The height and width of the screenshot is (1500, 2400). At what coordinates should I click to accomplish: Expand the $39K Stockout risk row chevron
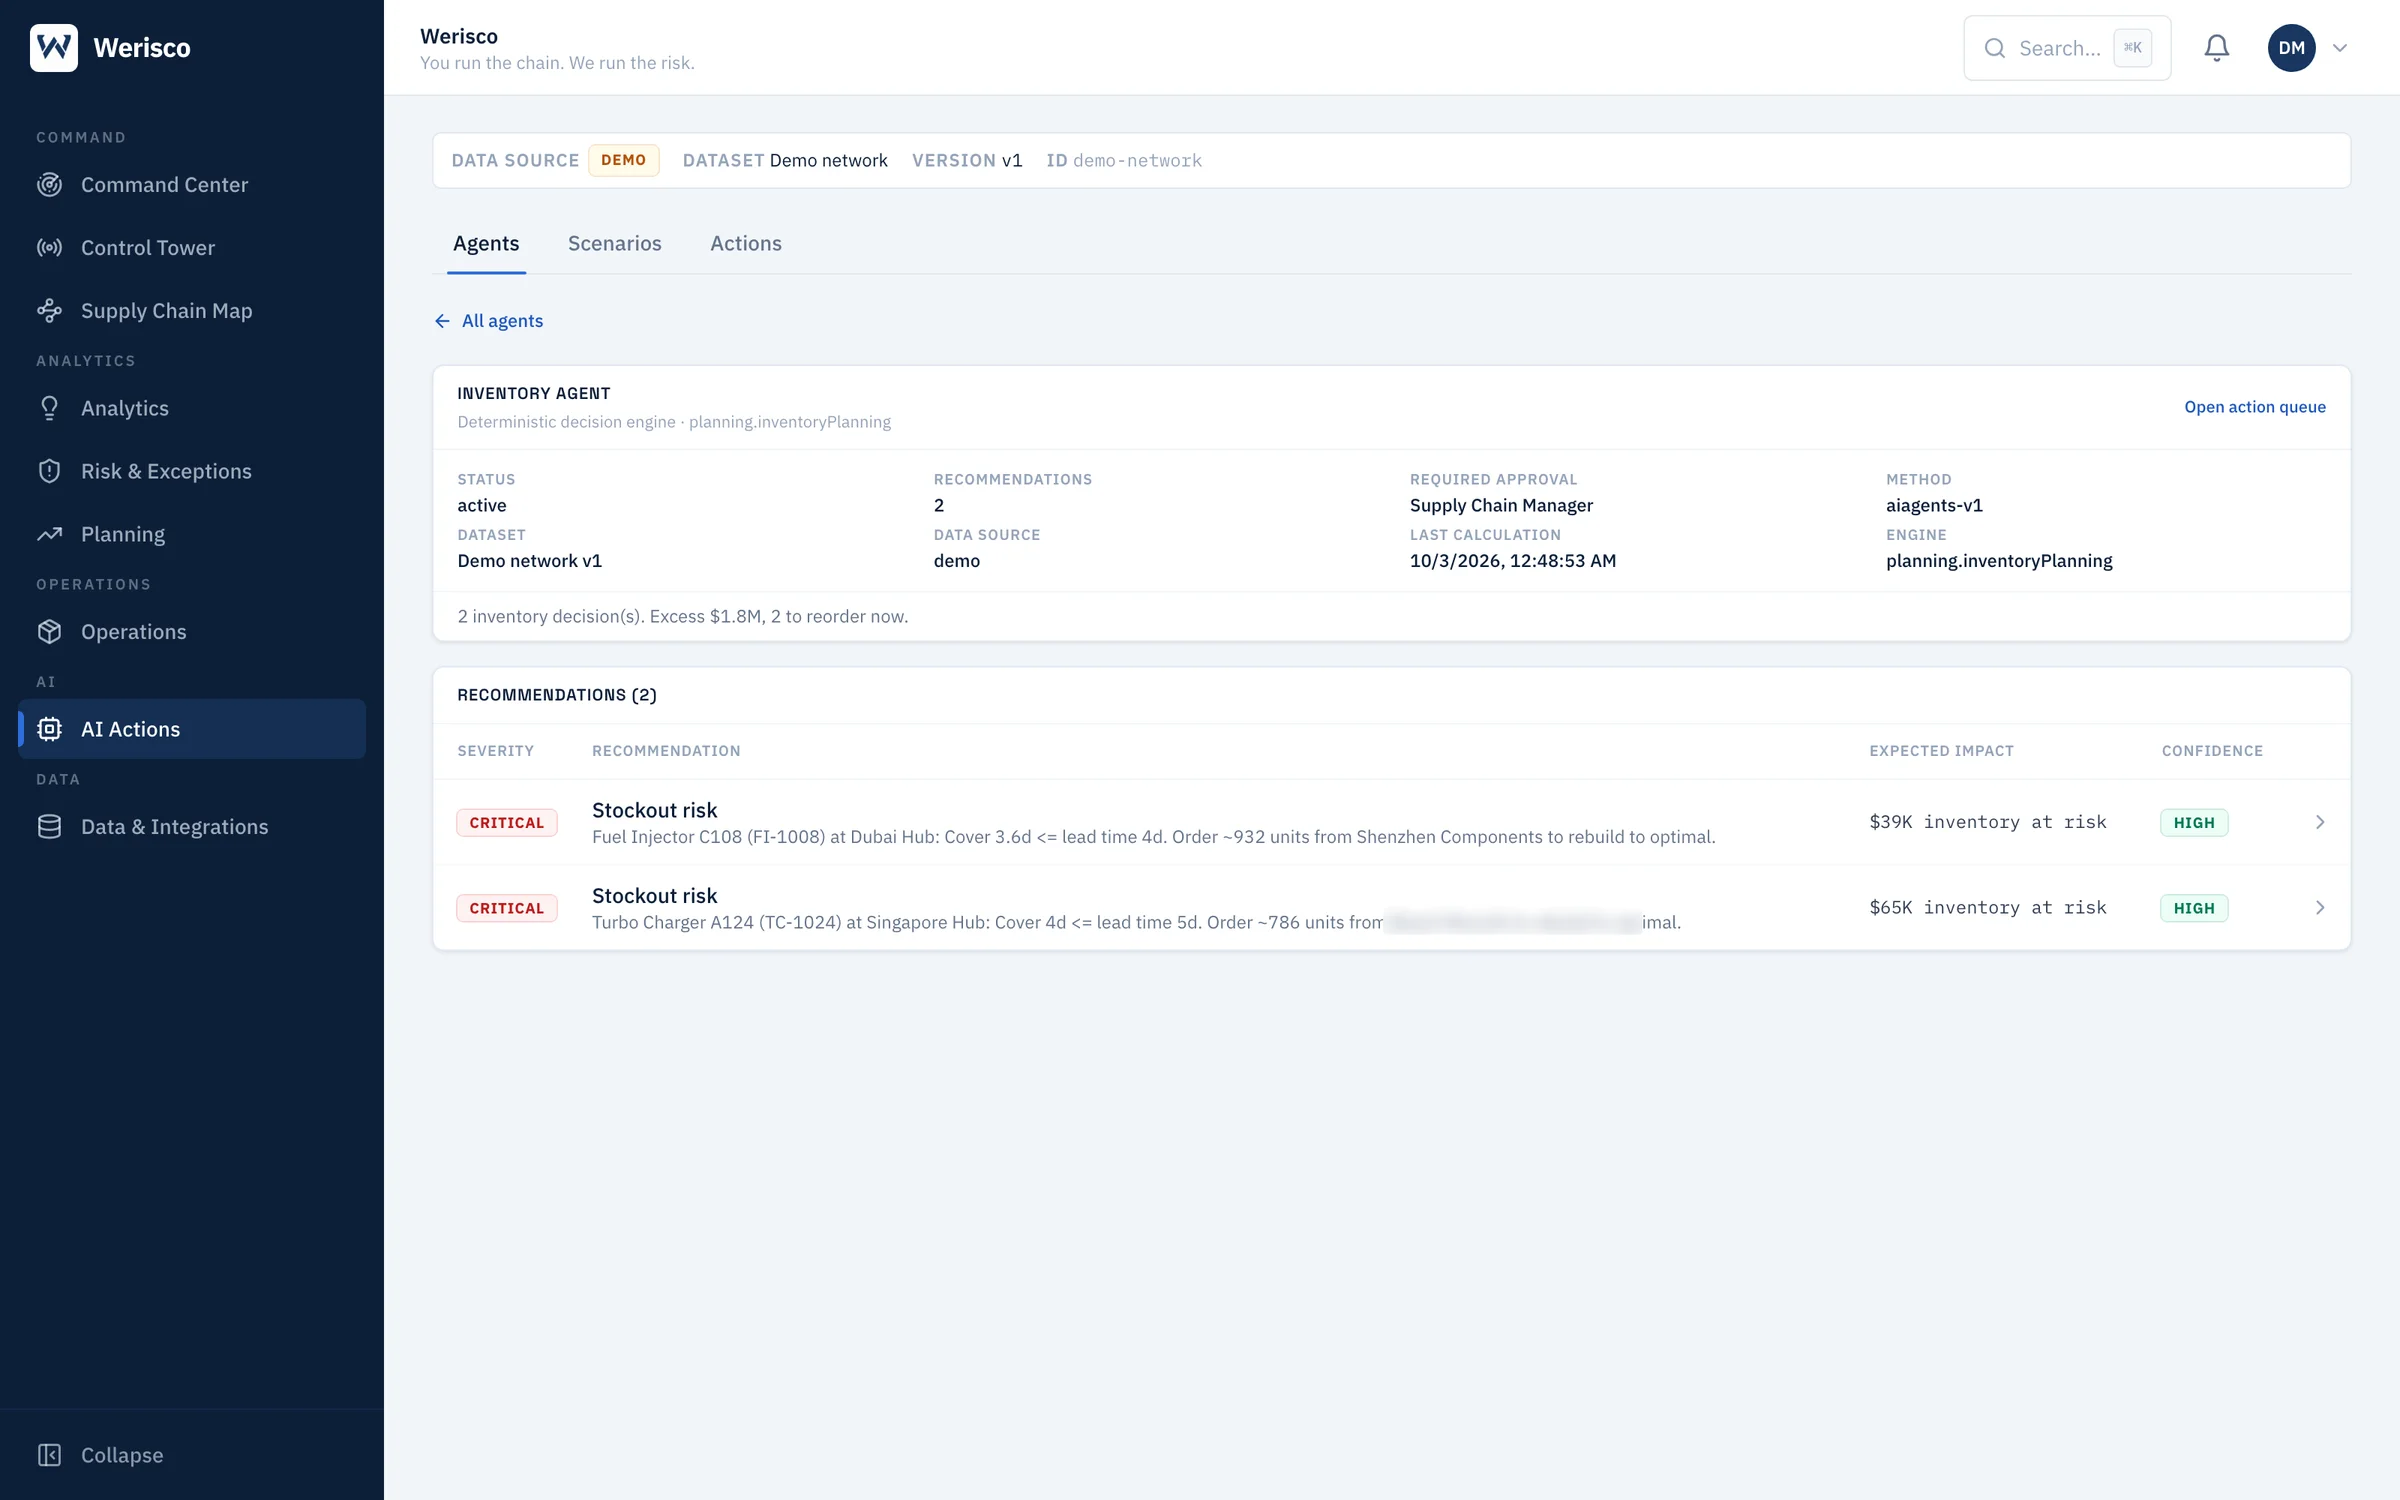point(2320,822)
